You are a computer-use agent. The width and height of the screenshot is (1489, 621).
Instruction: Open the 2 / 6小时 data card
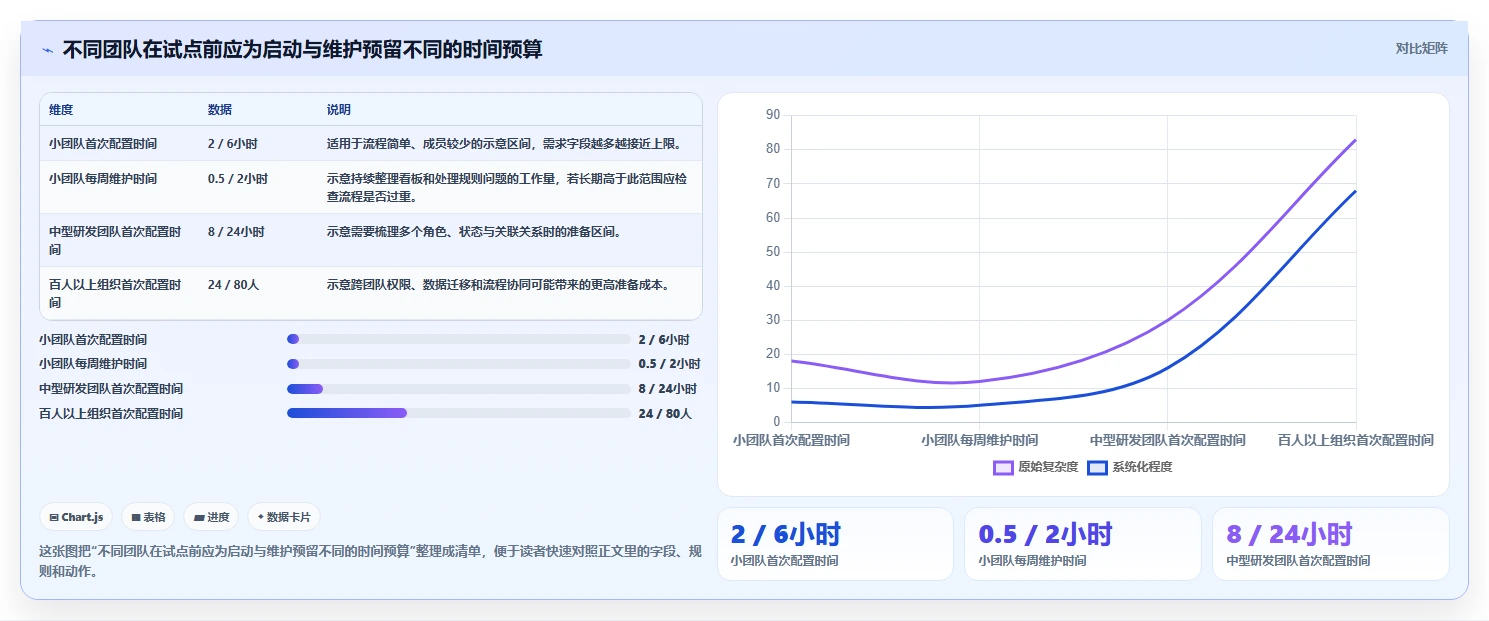835,544
